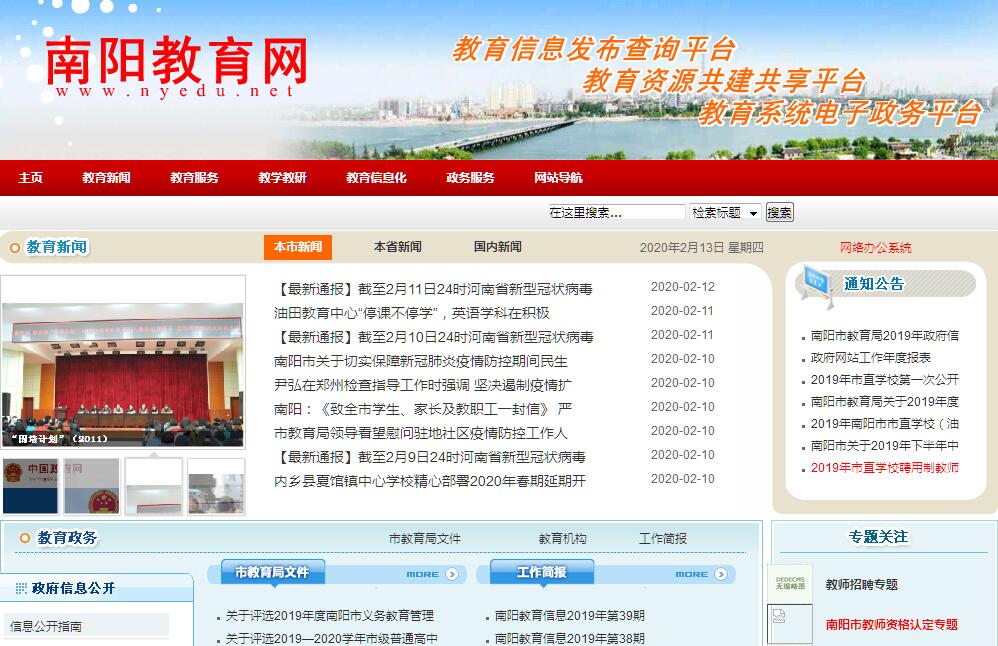Open the 主页 menu item
This screenshot has width=998, height=646.
(x=31, y=178)
